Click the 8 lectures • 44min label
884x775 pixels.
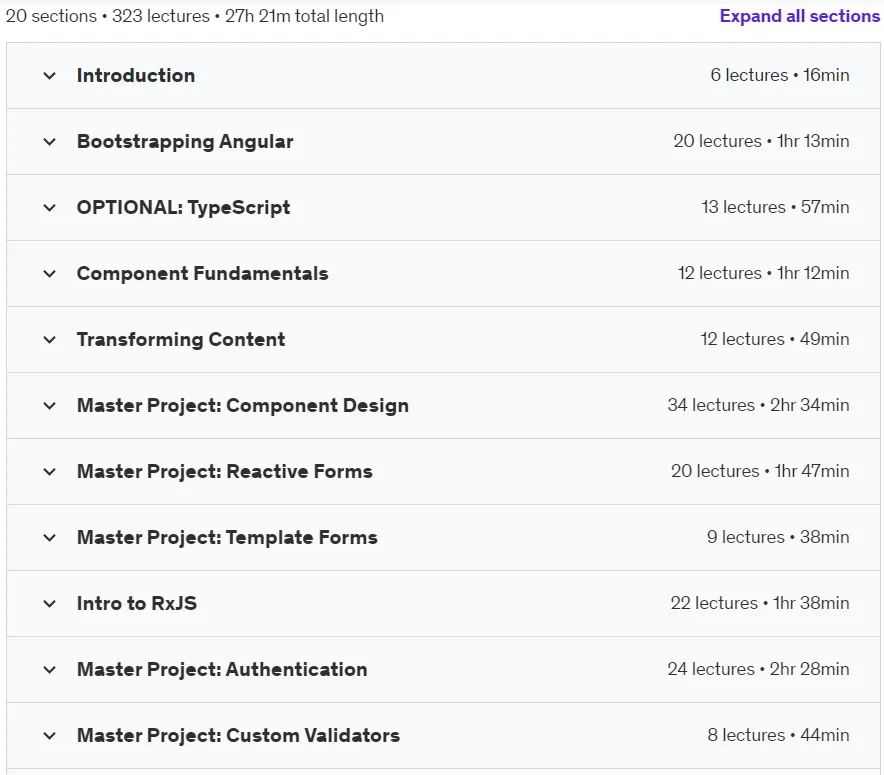779,735
